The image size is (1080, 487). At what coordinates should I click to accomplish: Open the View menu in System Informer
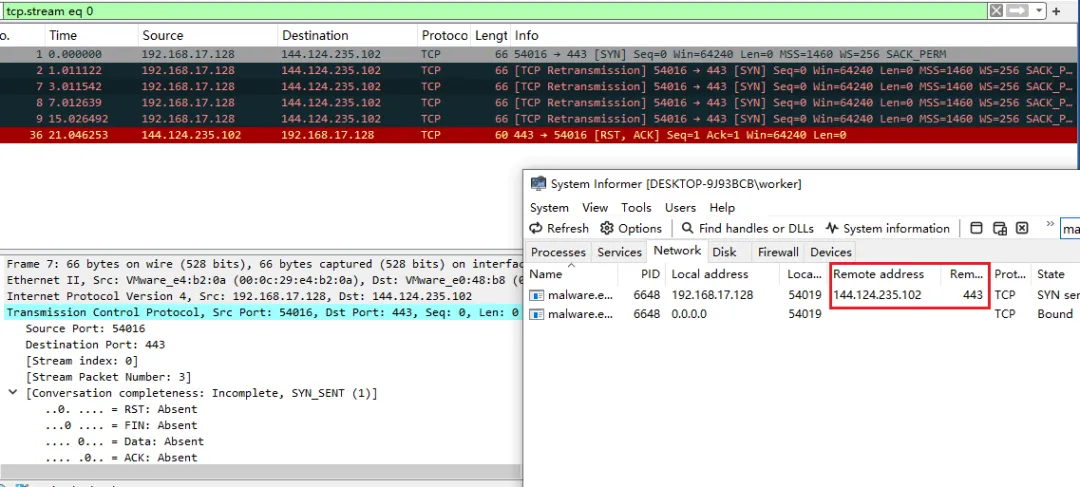595,208
